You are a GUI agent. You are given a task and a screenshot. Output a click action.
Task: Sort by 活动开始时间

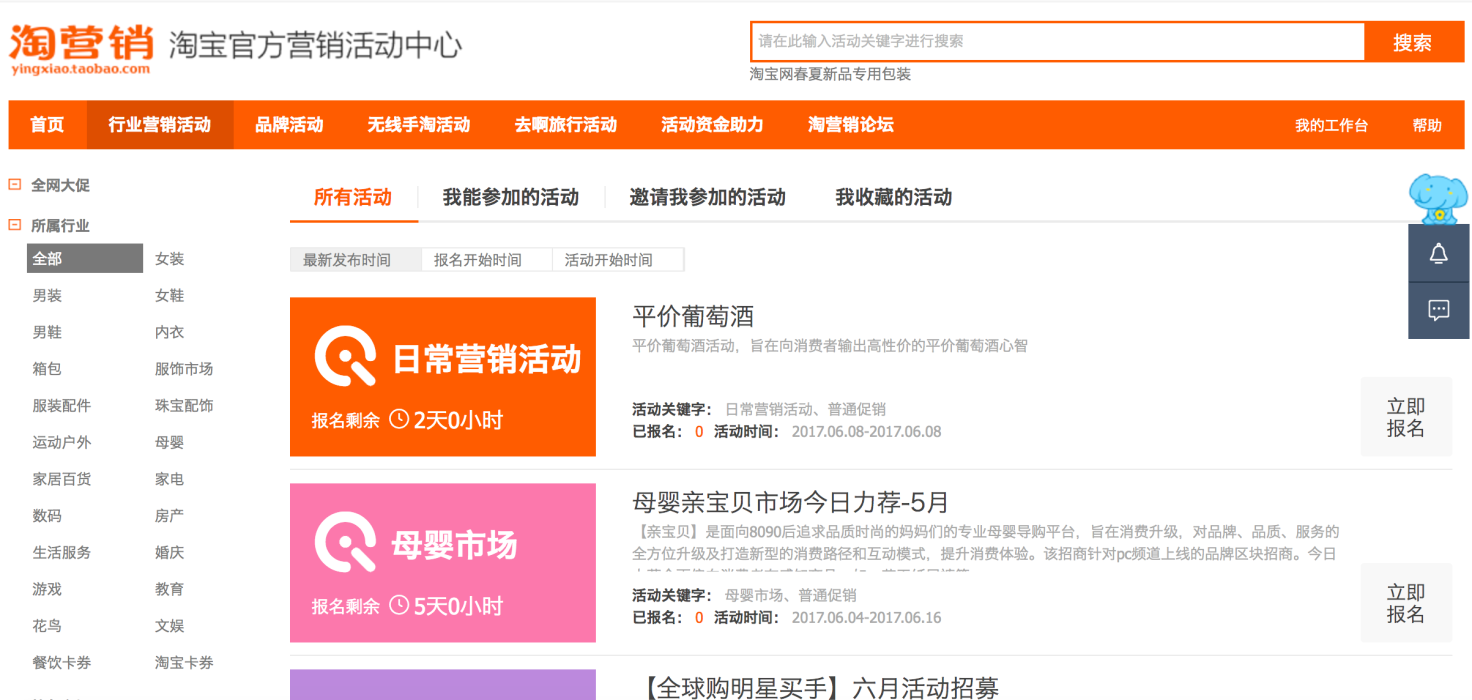pos(609,260)
